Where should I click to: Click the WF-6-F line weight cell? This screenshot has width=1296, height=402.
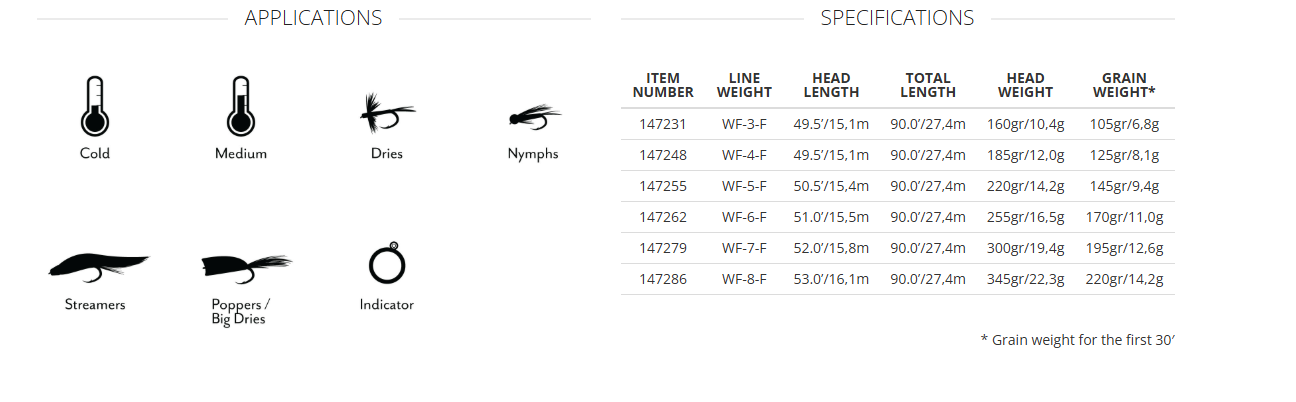[744, 217]
